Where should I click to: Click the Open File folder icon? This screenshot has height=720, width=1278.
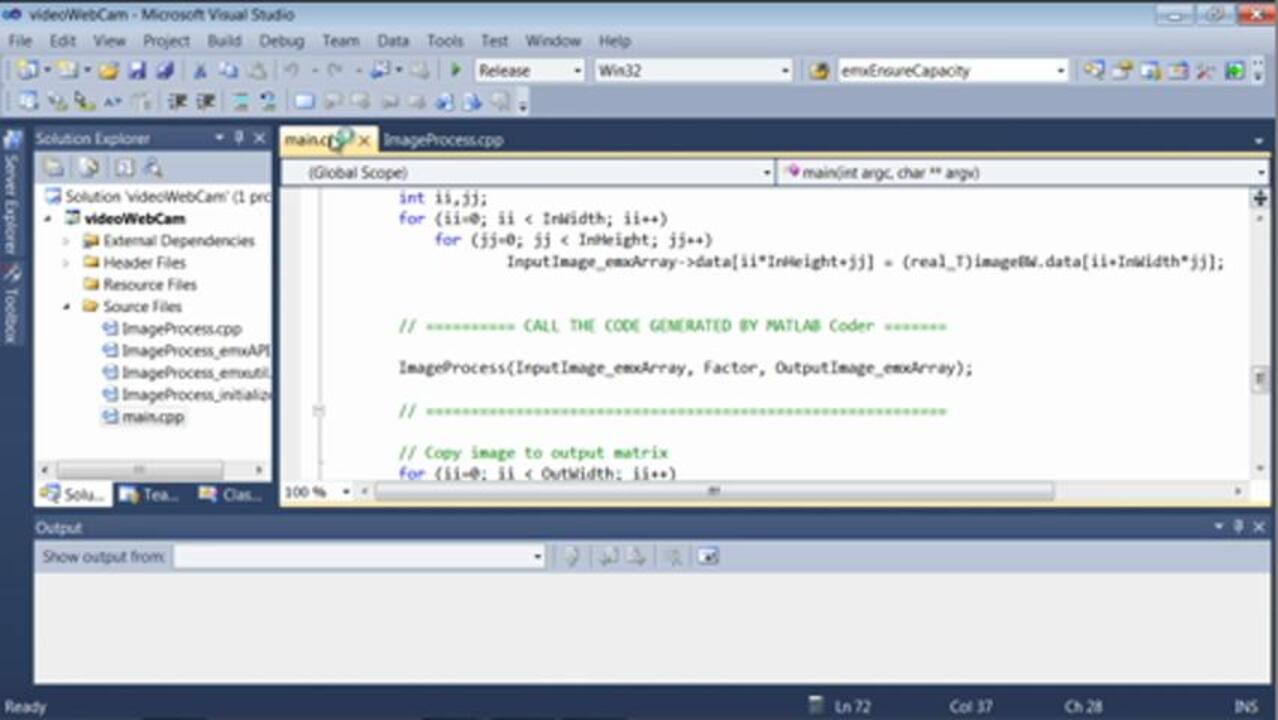click(108, 70)
